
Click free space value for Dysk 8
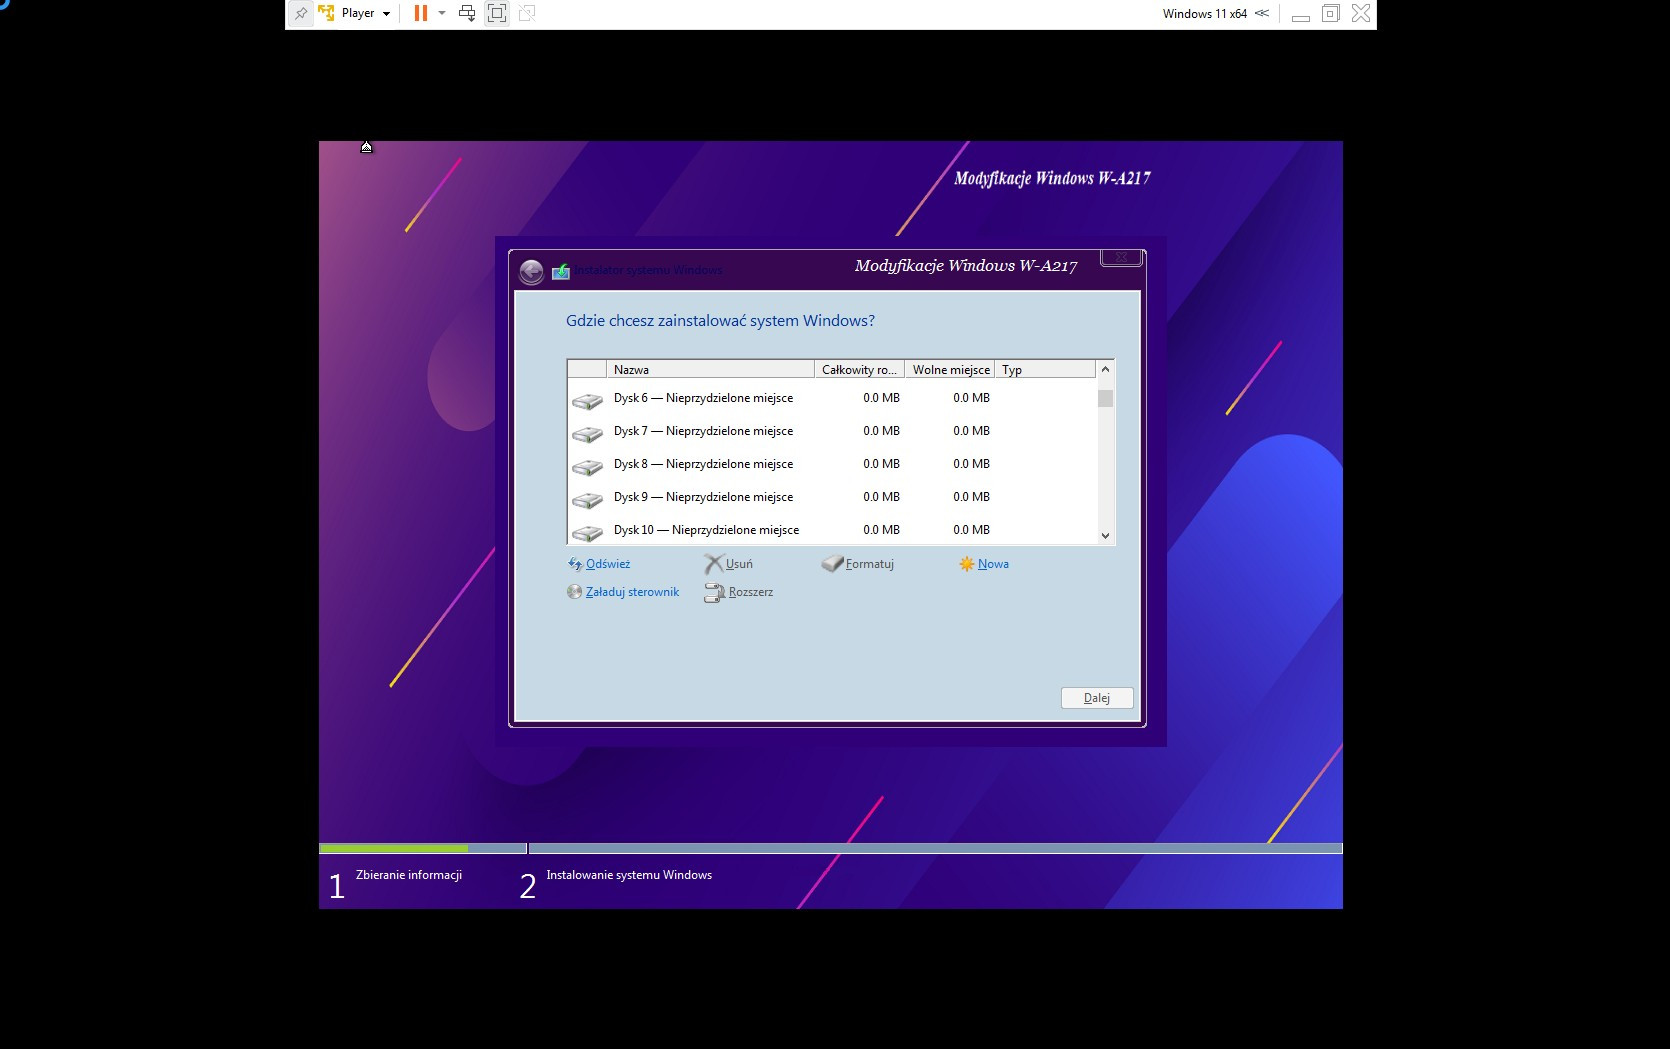(971, 464)
